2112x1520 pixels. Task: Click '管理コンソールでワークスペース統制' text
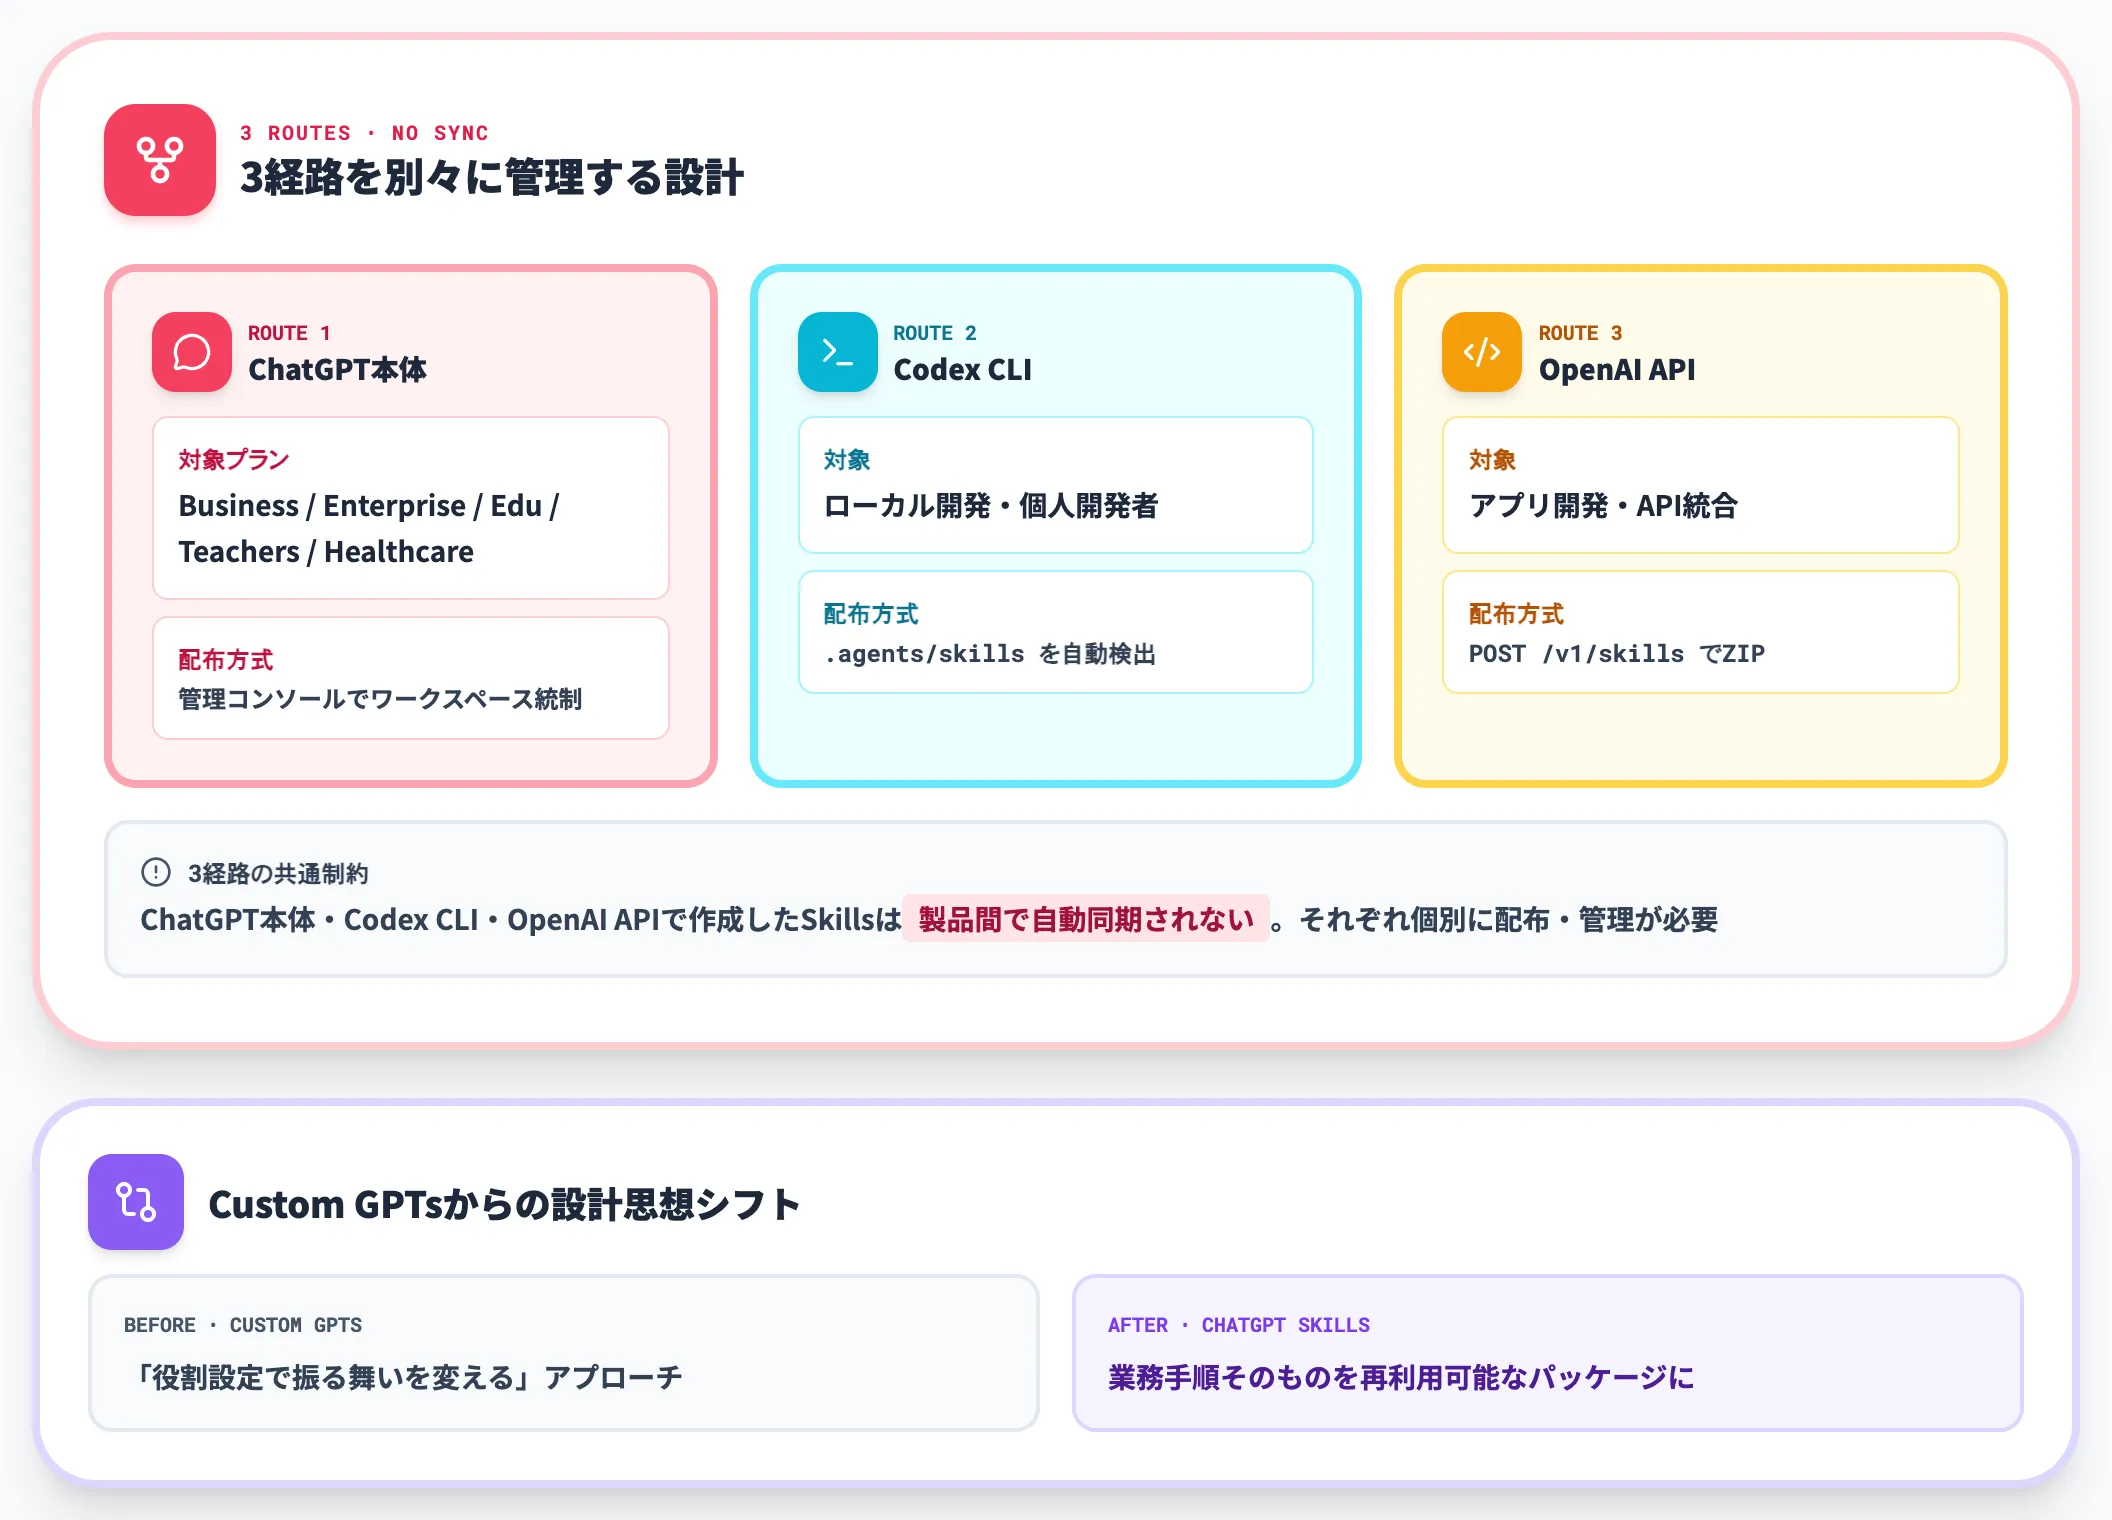[380, 699]
